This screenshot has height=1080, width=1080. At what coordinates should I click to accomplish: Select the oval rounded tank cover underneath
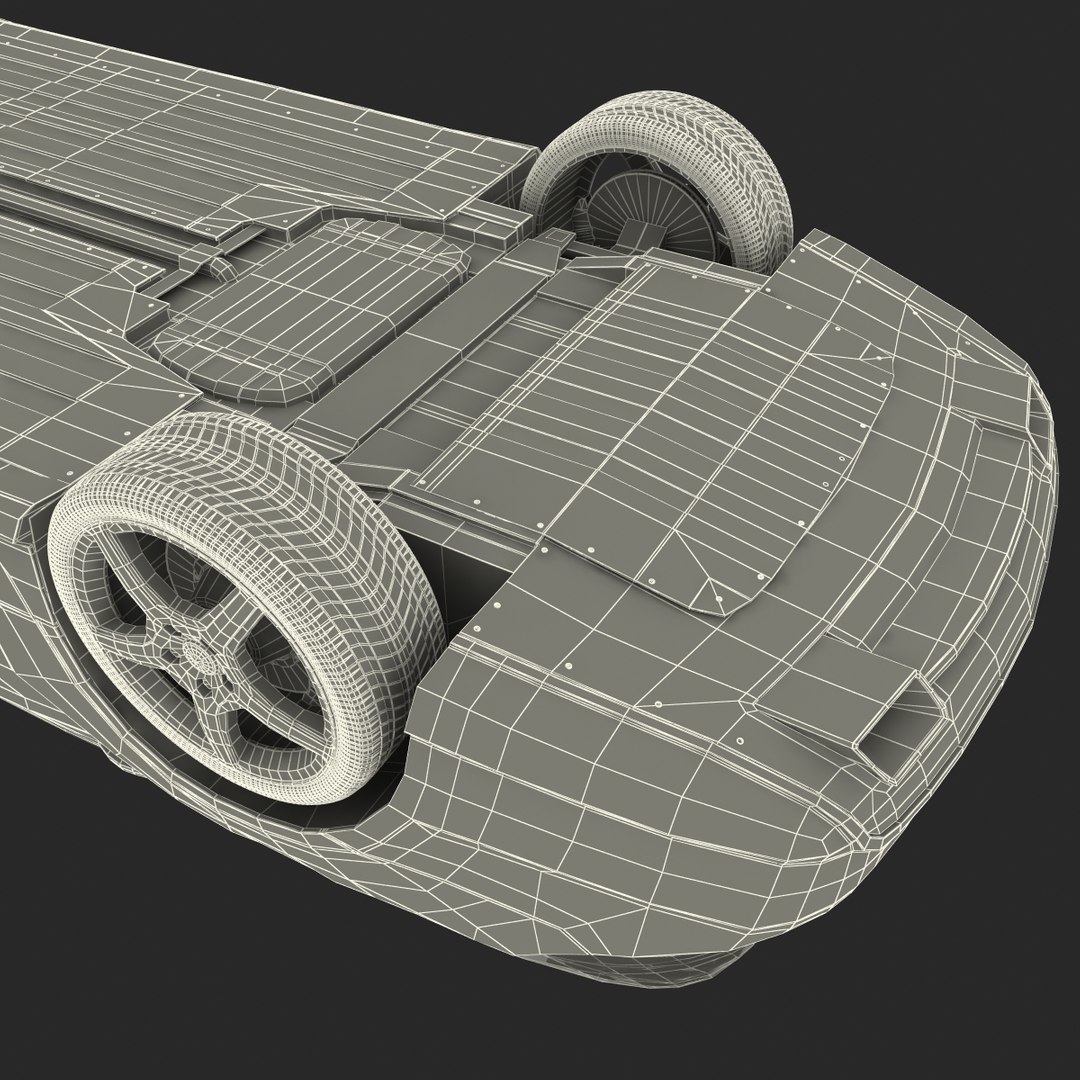tap(310, 310)
